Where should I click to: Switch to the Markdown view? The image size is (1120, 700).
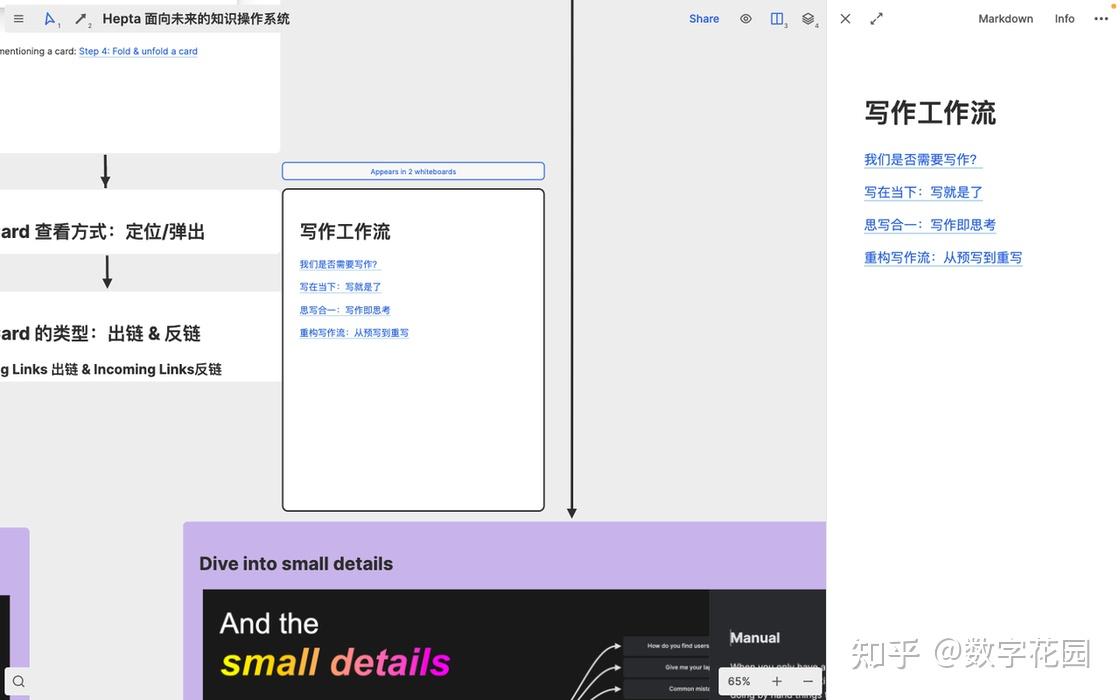pyautogui.click(x=1005, y=18)
